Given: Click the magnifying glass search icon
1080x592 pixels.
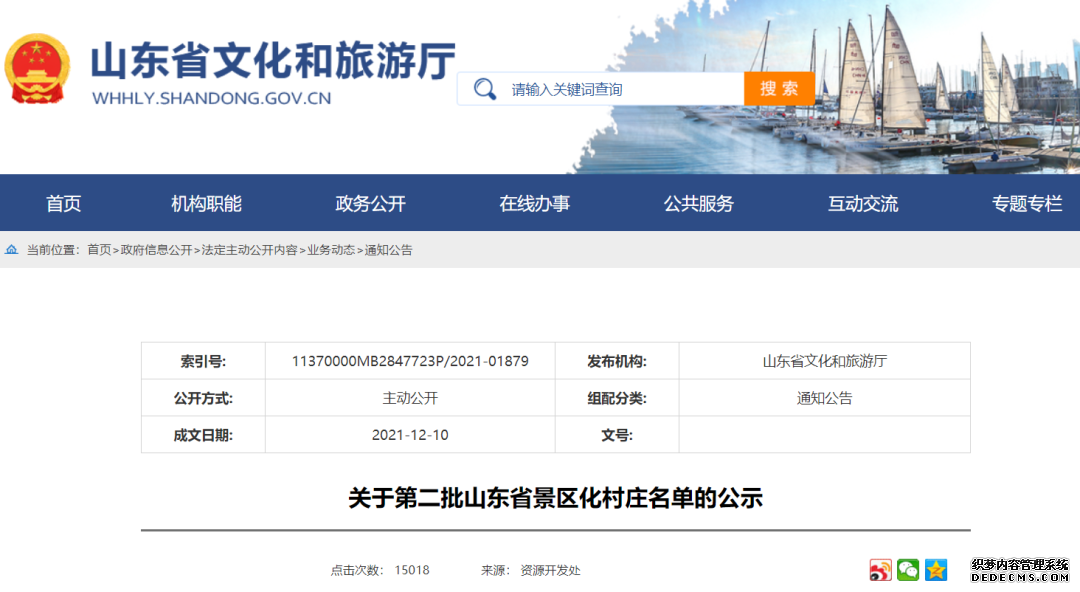Looking at the screenshot, I should [485, 89].
